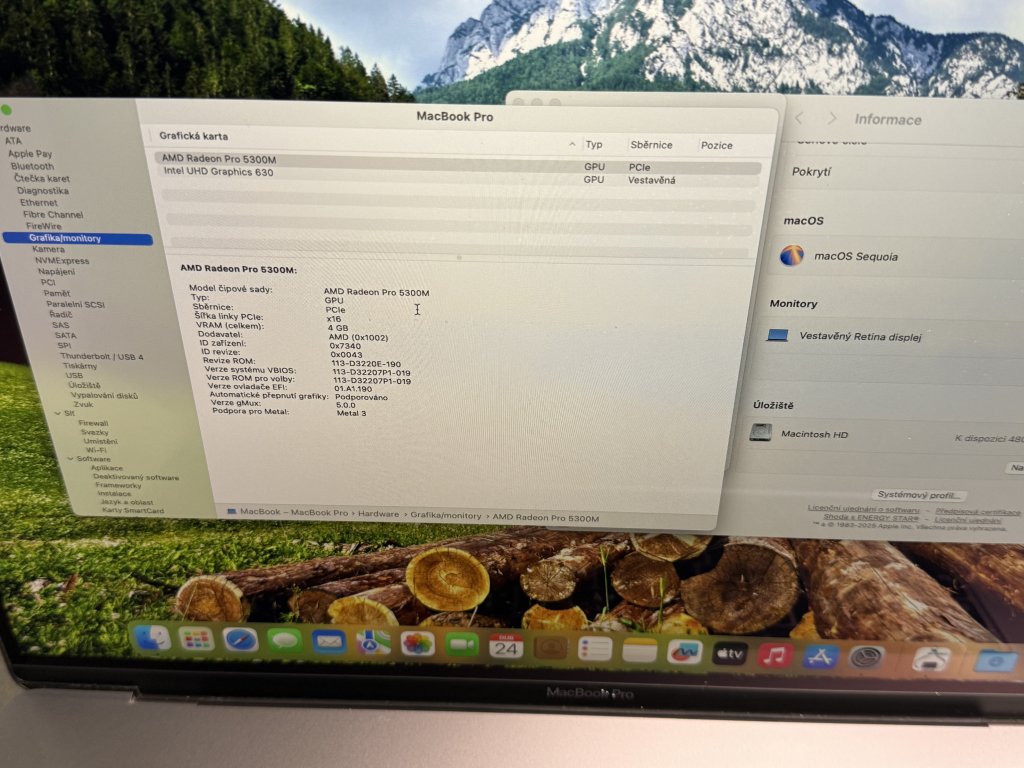Image resolution: width=1024 pixels, height=768 pixels.
Task: Open the Licenční ujednání o softwaru link
Action: [863, 508]
